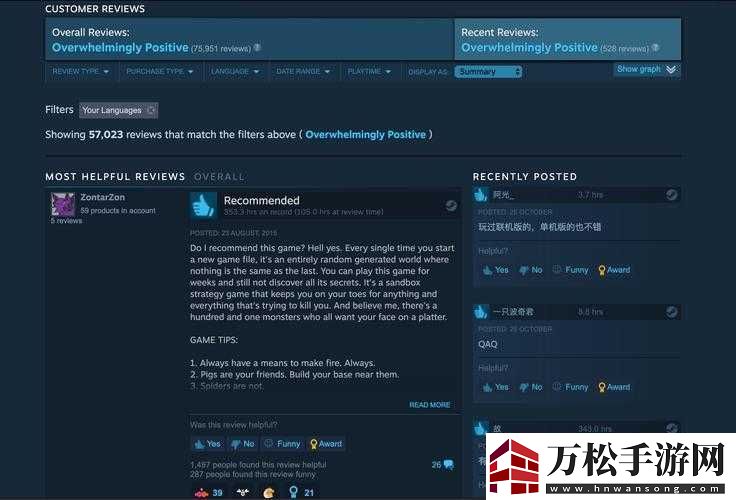Click the Recent Reviews help question mark
This screenshot has height=500, width=736.
pyautogui.click(x=655, y=47)
